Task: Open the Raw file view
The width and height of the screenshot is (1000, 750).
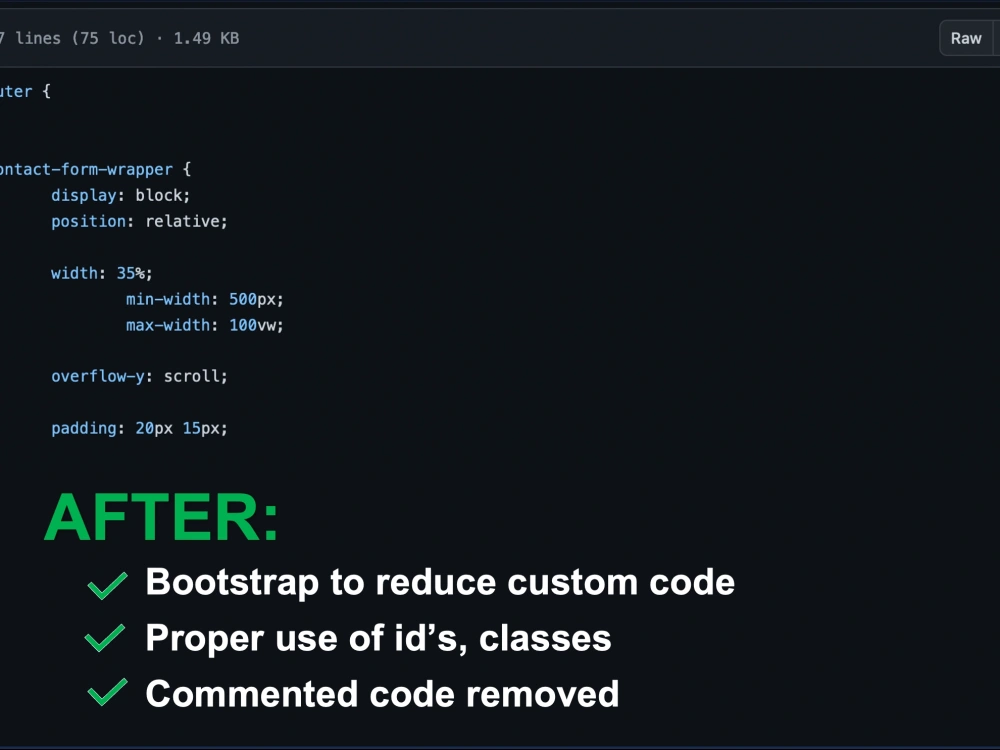Action: pos(965,38)
